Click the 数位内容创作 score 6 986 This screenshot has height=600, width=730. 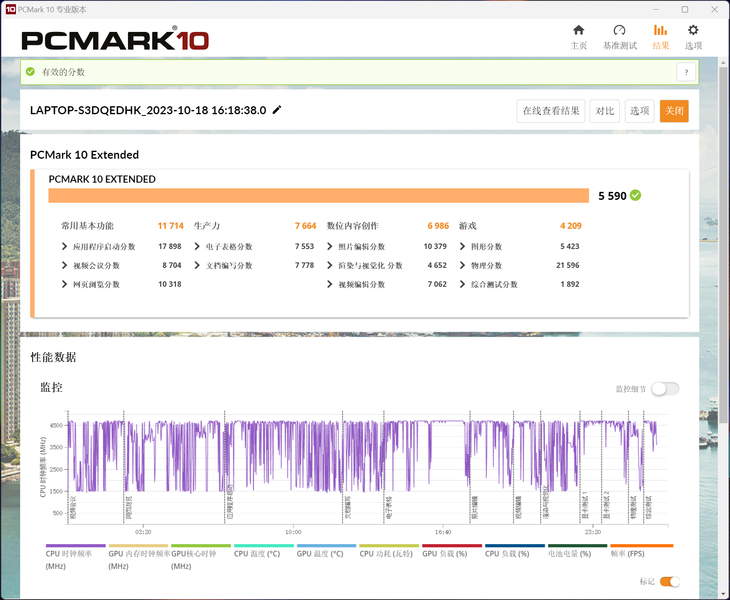438,226
